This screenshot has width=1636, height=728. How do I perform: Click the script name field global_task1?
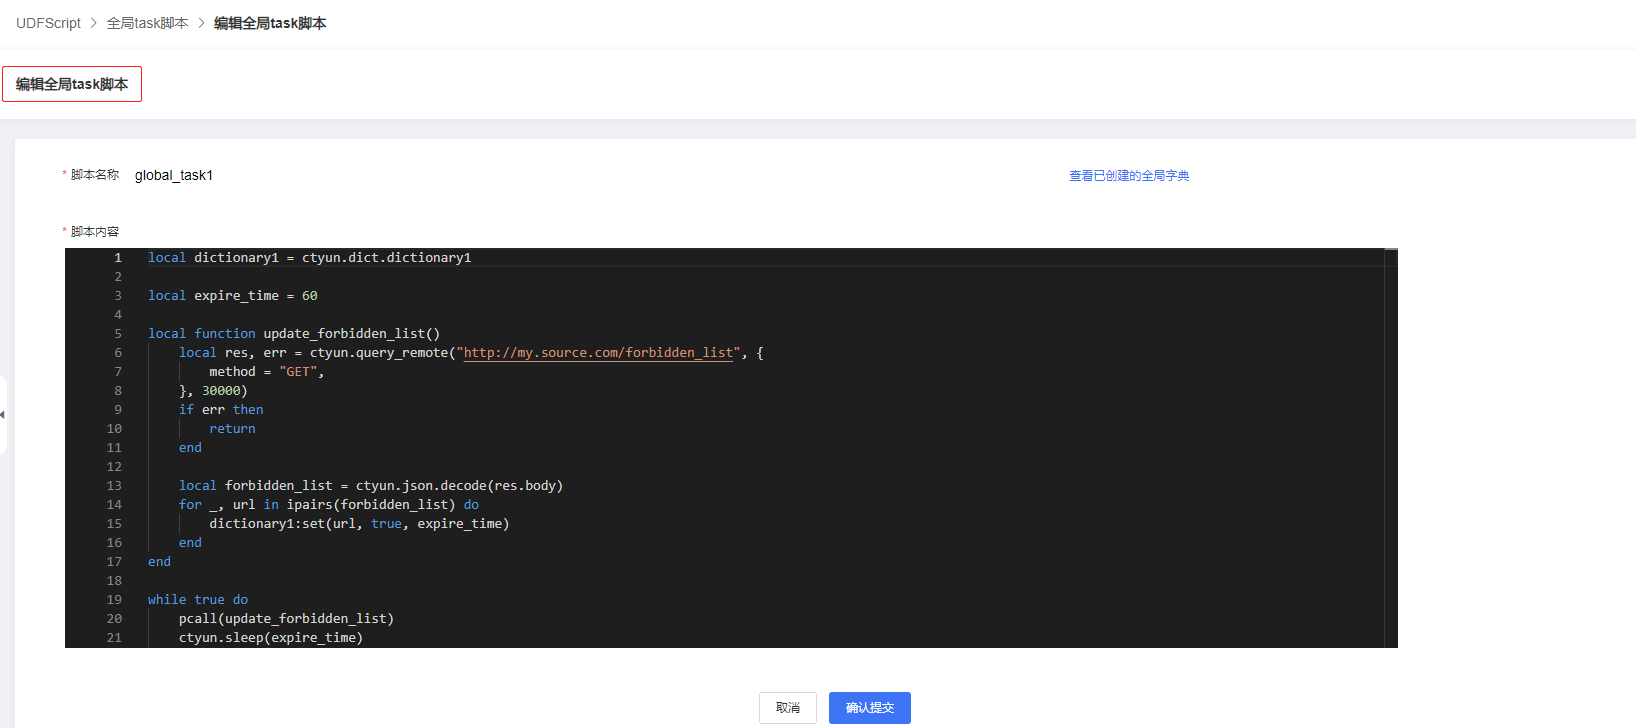174,175
